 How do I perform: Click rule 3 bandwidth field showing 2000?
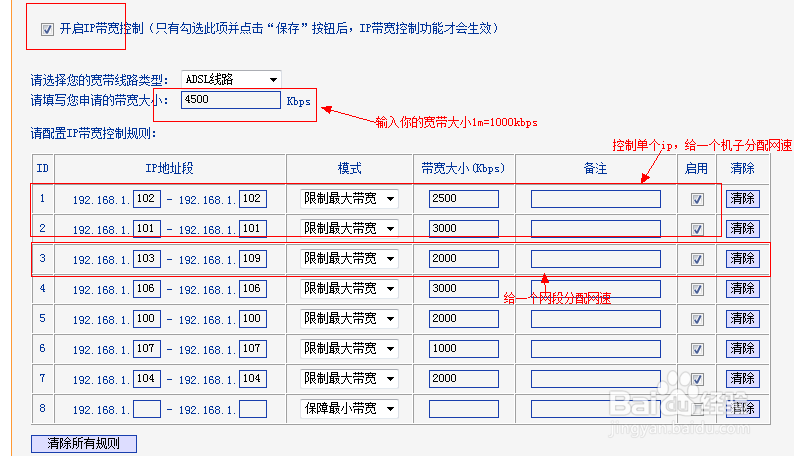(463, 259)
